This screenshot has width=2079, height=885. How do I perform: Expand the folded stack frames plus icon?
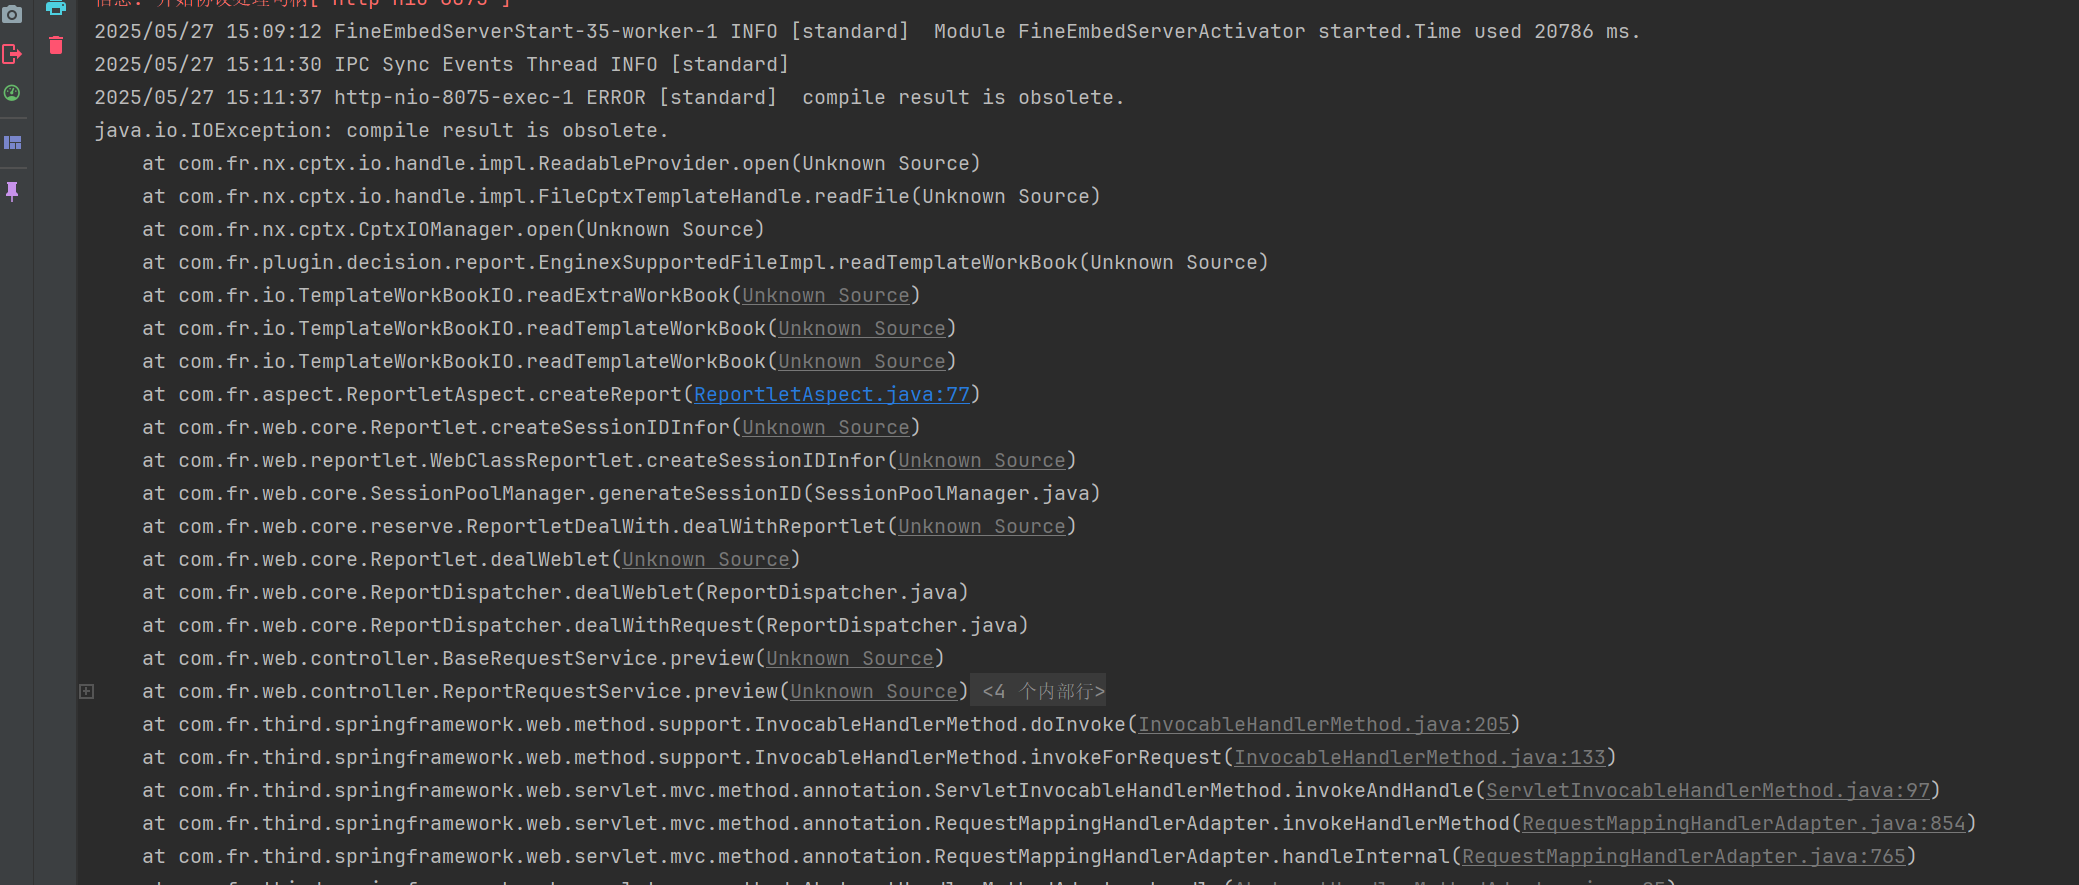click(87, 691)
